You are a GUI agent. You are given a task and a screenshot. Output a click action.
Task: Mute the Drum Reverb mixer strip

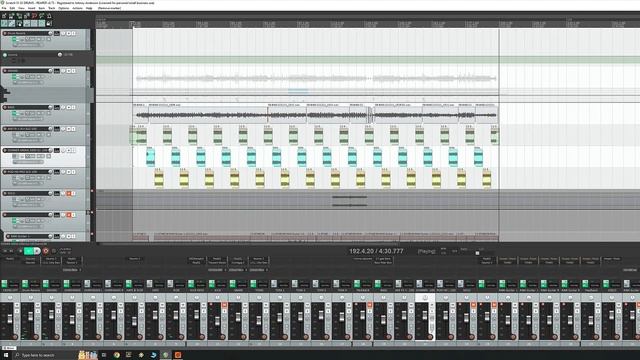38,305
